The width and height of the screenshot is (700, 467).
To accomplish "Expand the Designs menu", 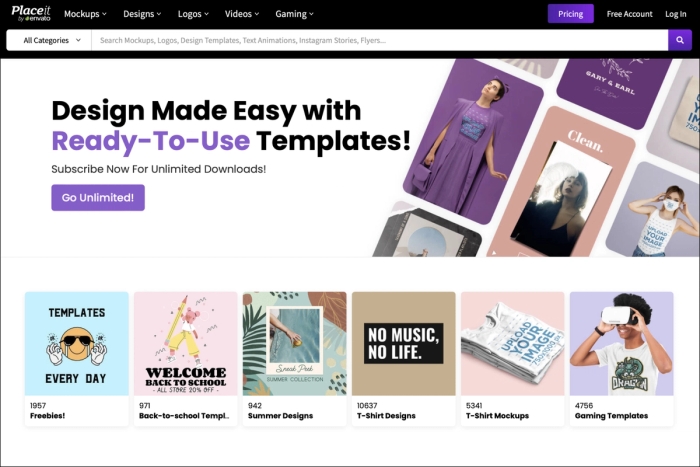I will (x=142, y=14).
